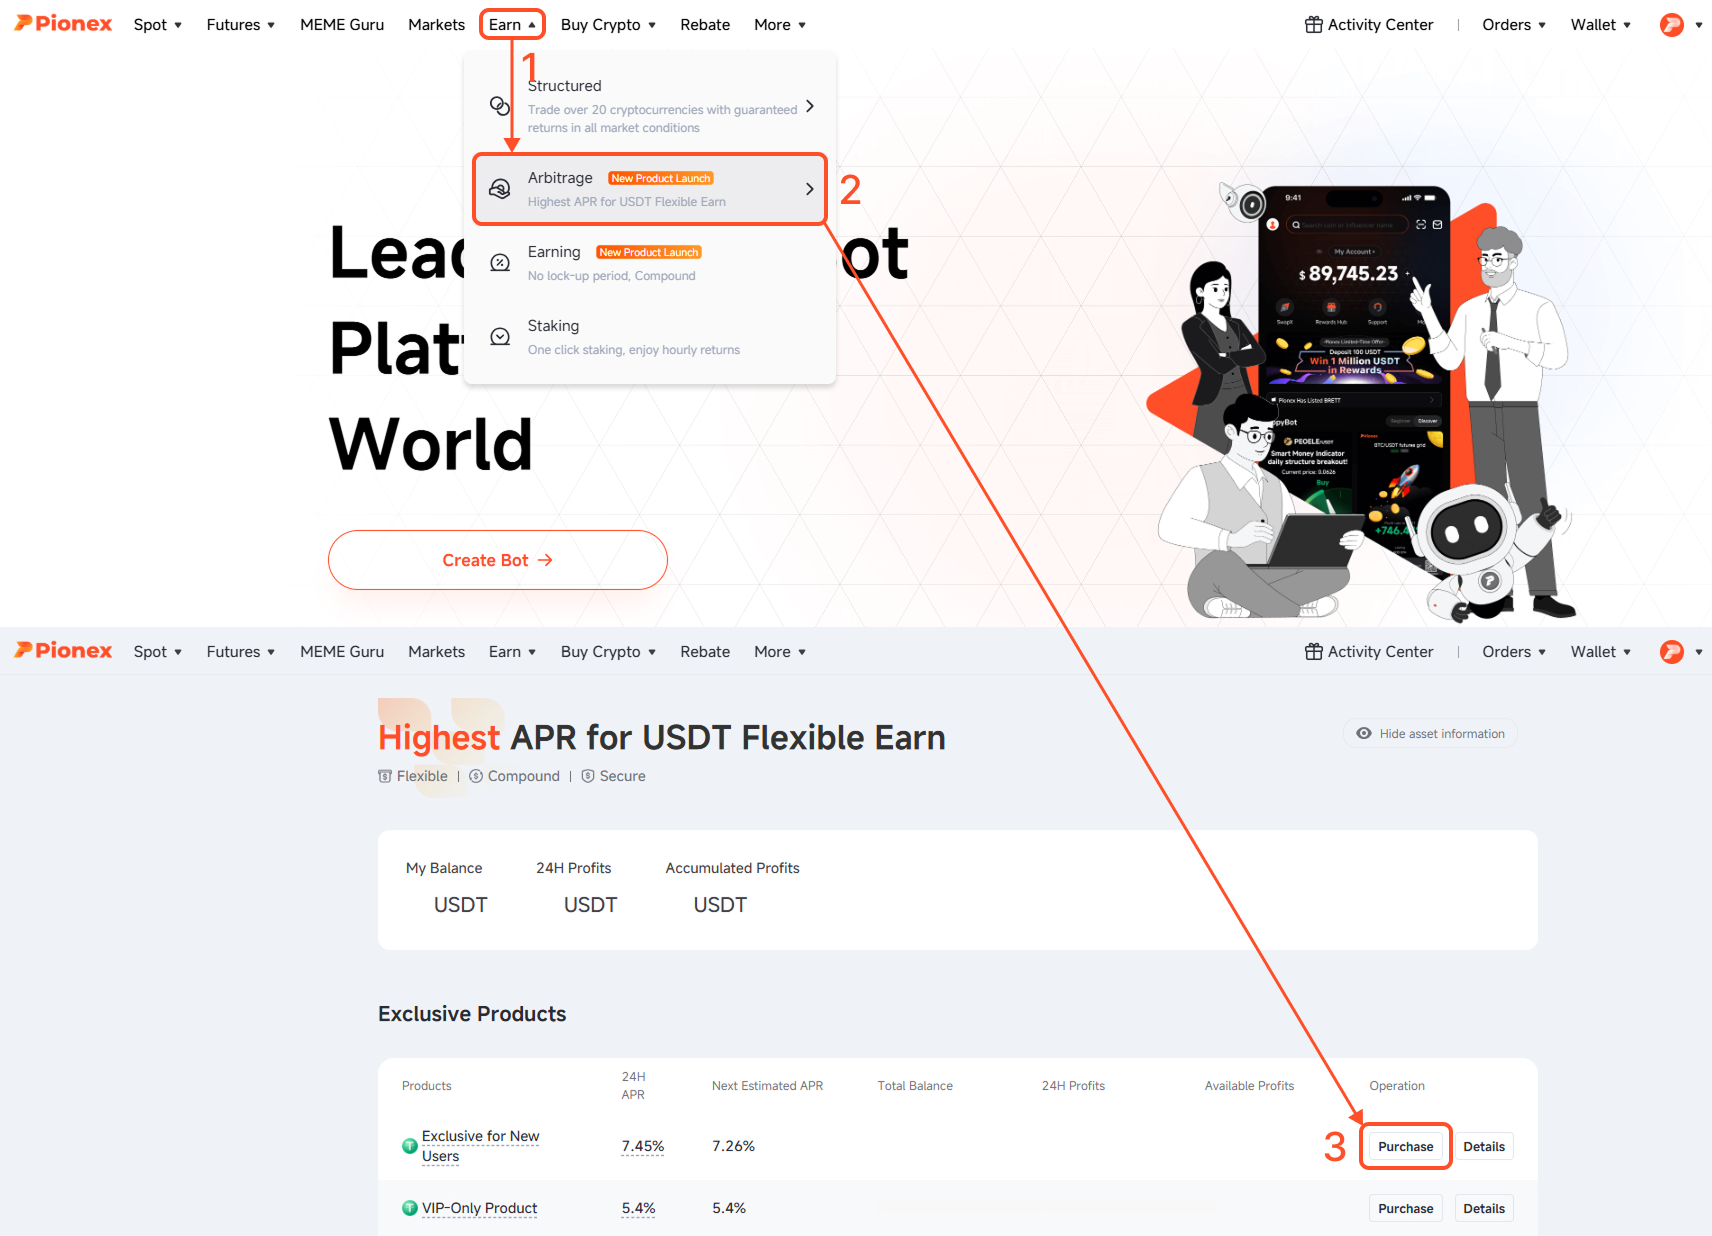Click the Accumulated Profits label
Screen dimensions: 1712x1236
[x=732, y=868]
